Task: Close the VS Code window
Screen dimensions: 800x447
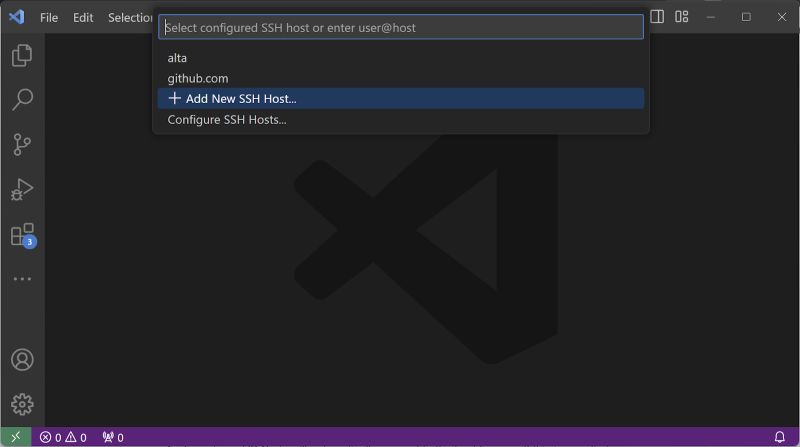Action: click(782, 17)
